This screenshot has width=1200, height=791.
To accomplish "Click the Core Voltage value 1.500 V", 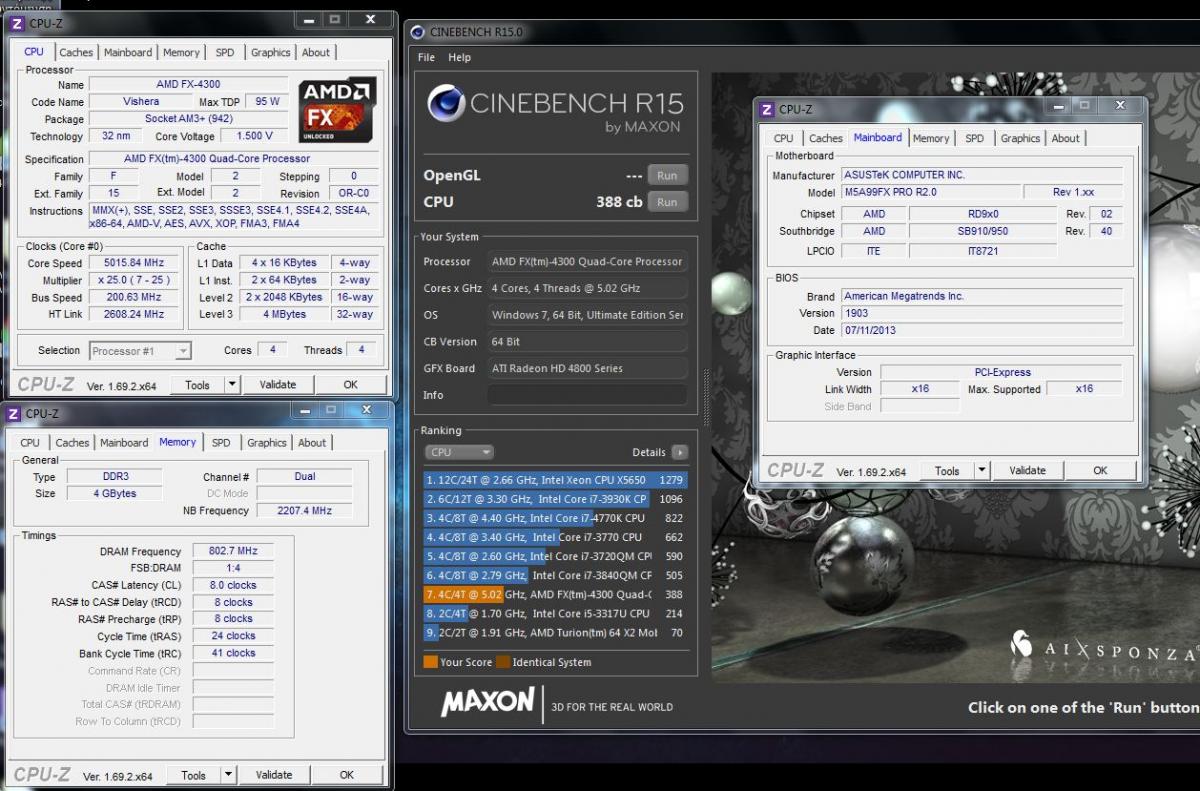I will (x=255, y=136).
